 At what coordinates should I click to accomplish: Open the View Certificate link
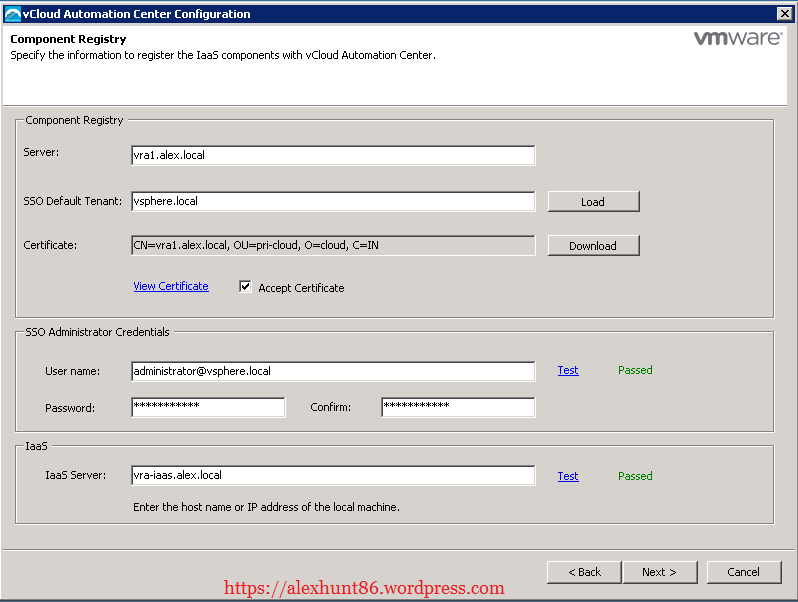tap(171, 286)
